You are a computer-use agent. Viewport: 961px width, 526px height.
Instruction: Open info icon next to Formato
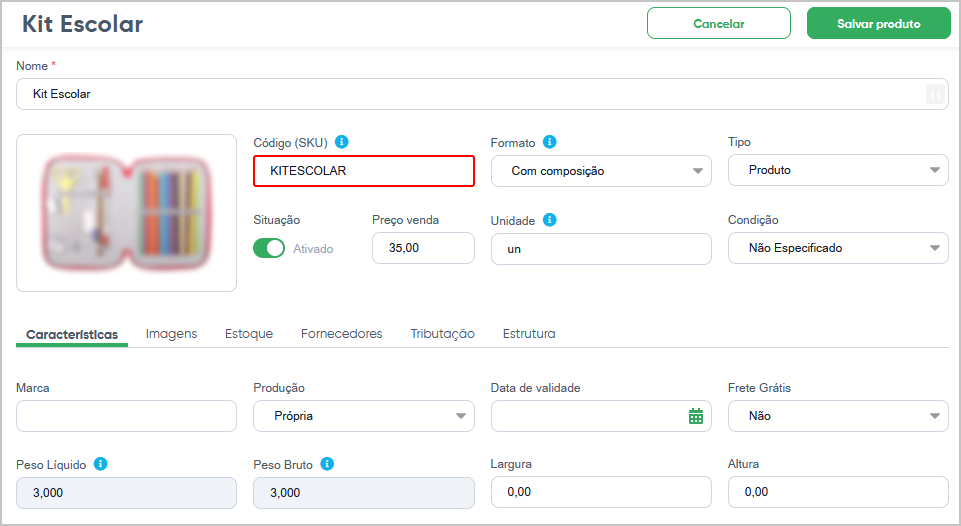(550, 142)
